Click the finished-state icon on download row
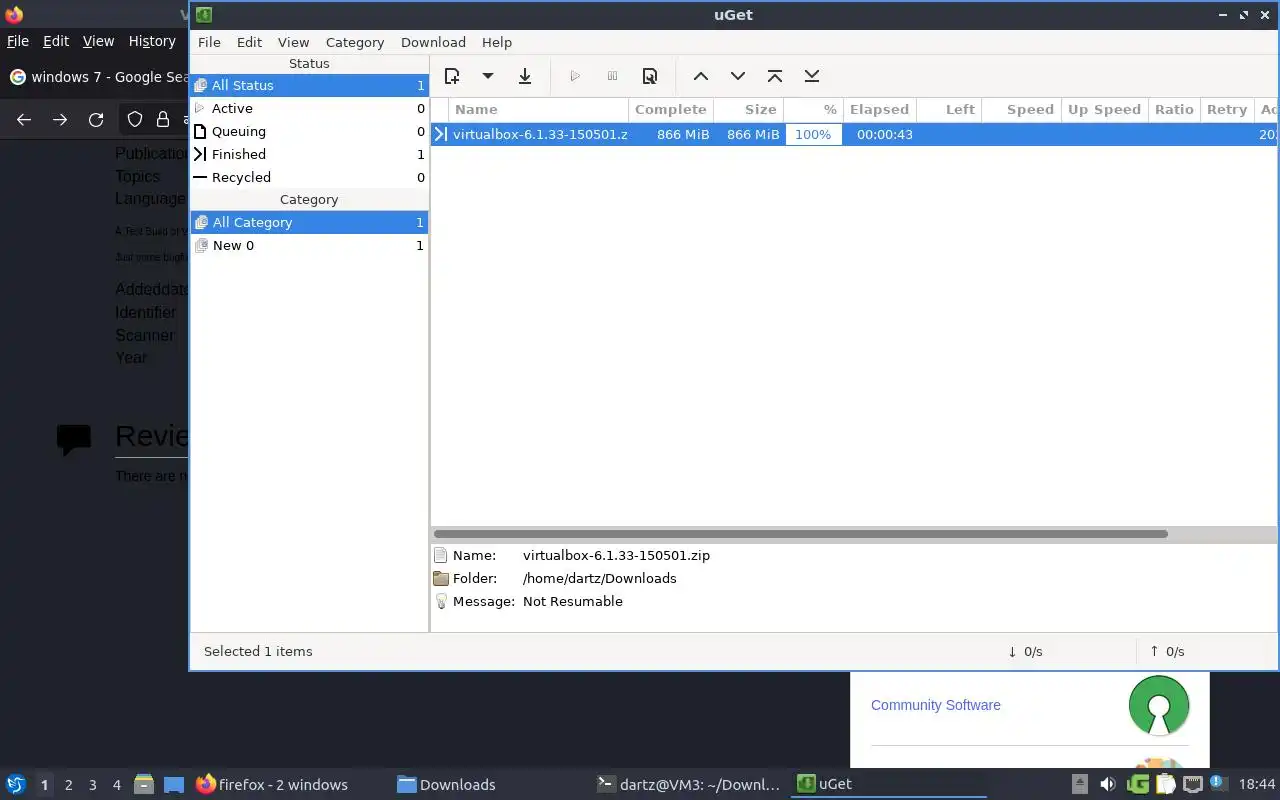 [x=440, y=134]
